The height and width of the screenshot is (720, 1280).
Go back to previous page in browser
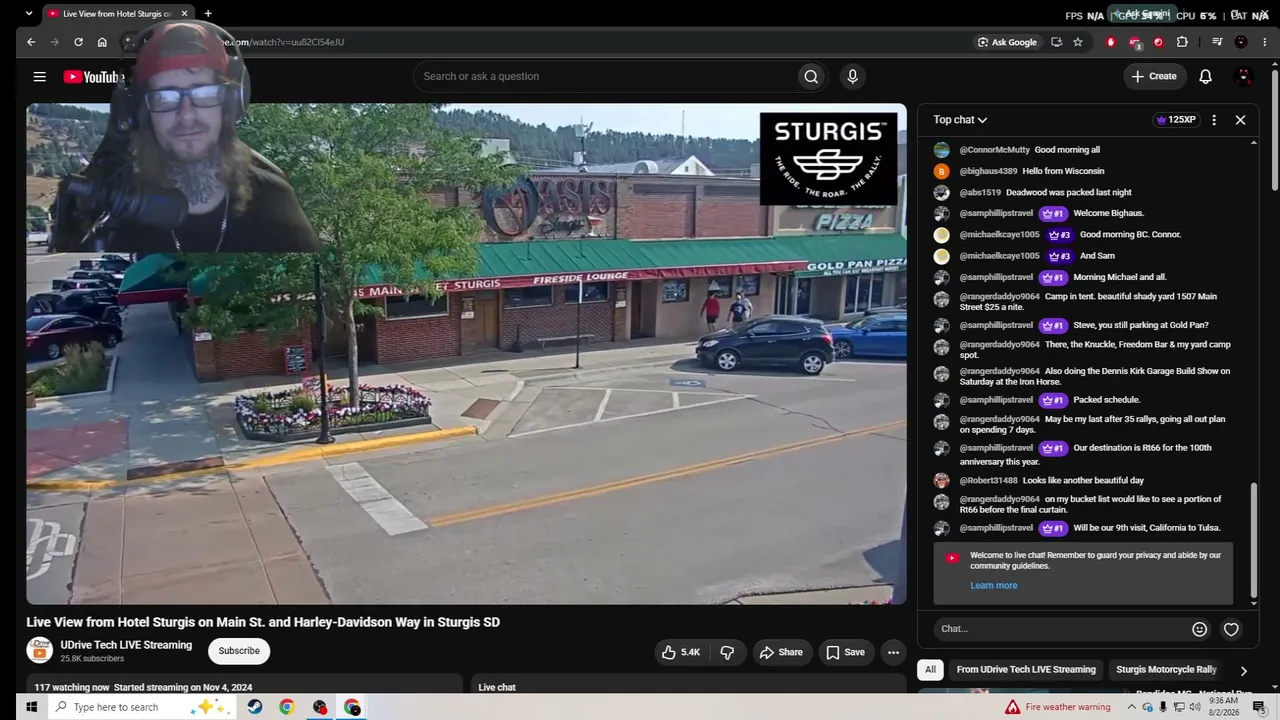coord(31,42)
